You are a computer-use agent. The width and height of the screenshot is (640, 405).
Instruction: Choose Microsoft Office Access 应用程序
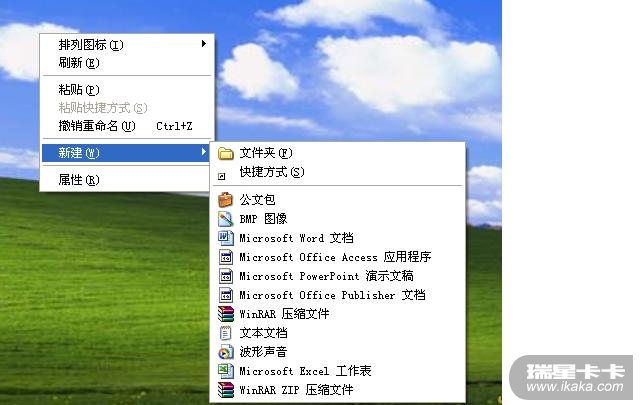click(x=338, y=257)
